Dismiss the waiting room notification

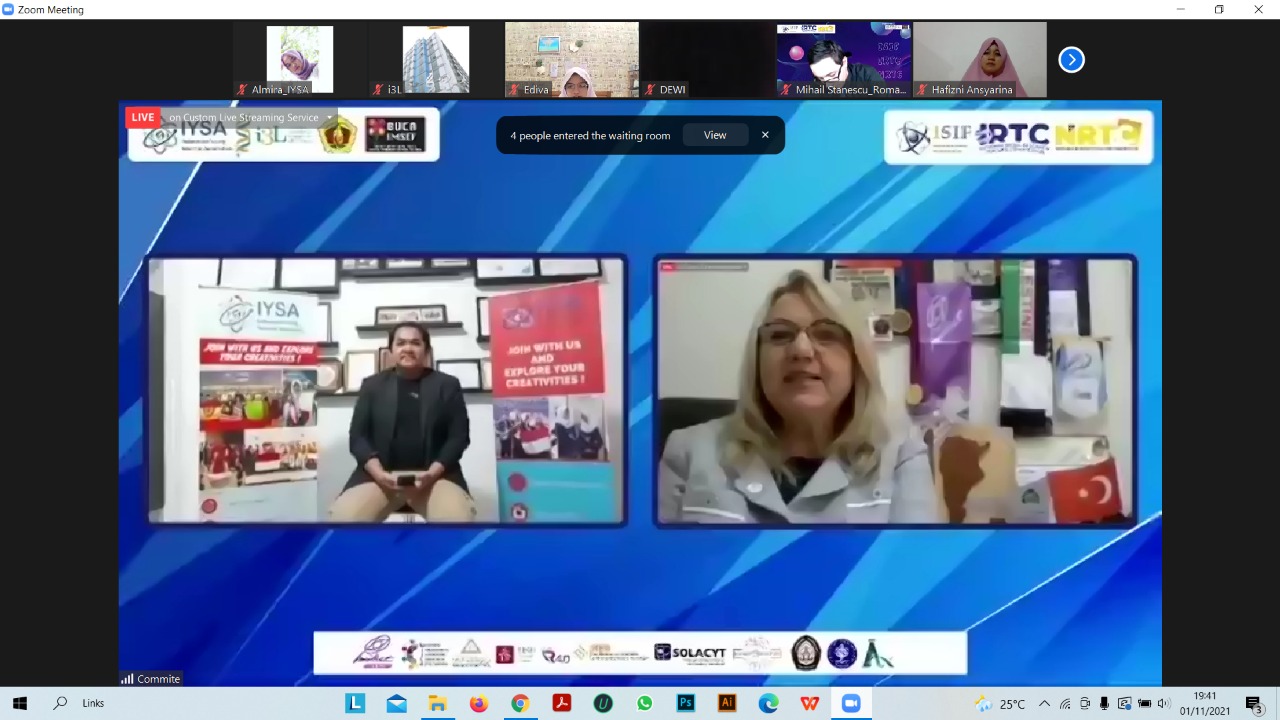(x=765, y=135)
